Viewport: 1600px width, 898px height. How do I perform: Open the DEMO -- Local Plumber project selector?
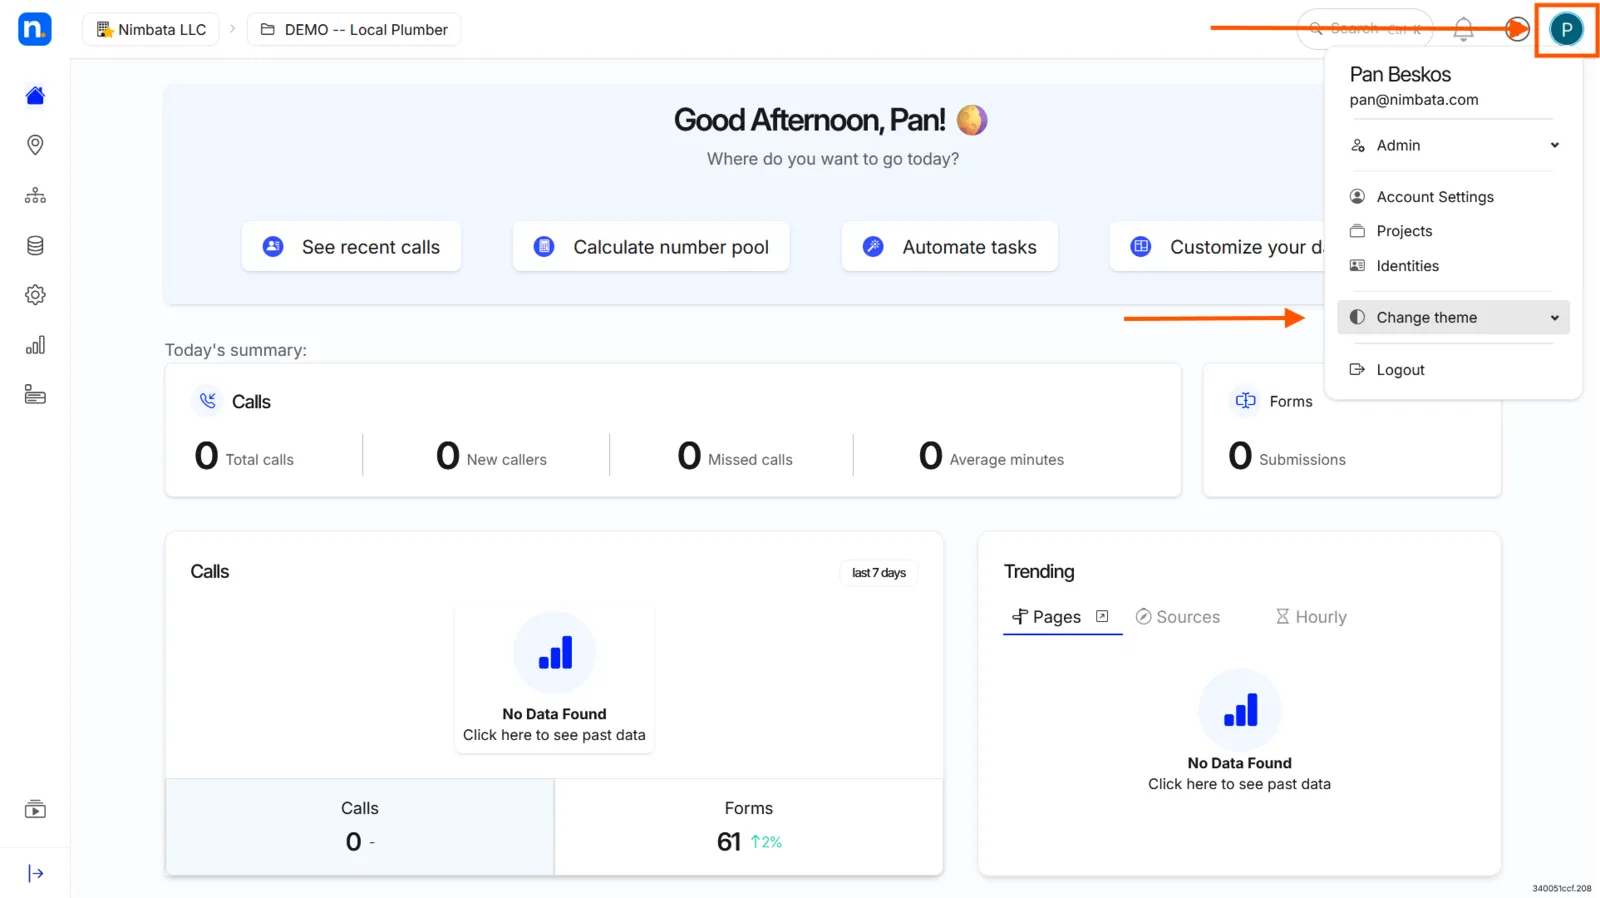(x=354, y=29)
